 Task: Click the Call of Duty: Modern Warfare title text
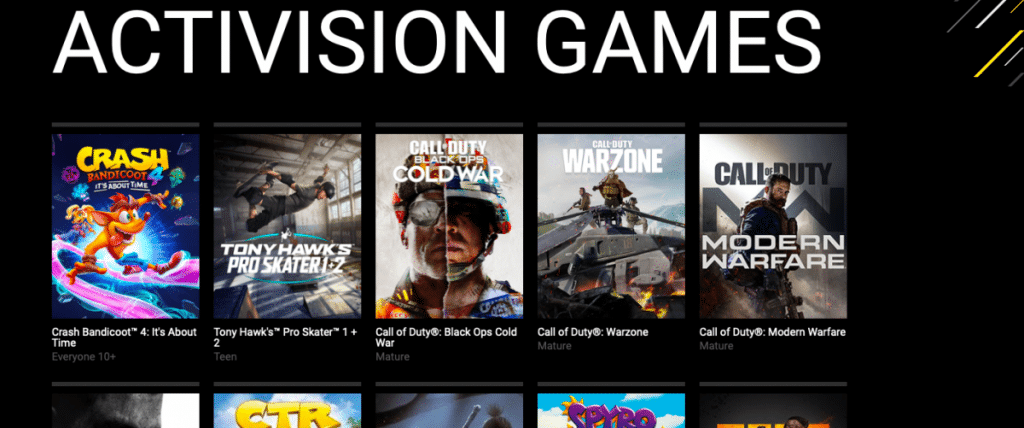773,332
